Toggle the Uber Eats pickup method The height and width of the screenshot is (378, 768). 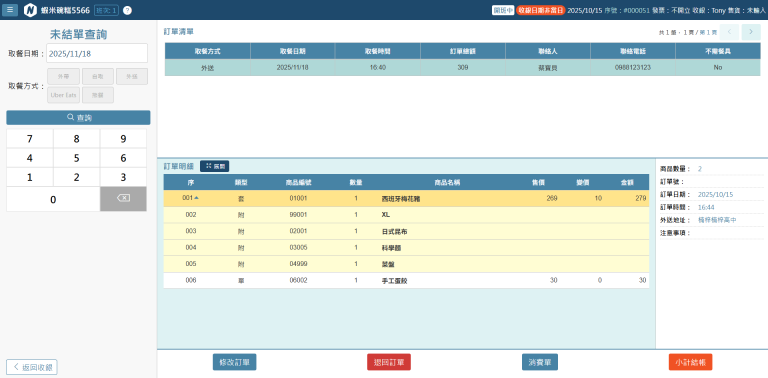click(x=64, y=95)
